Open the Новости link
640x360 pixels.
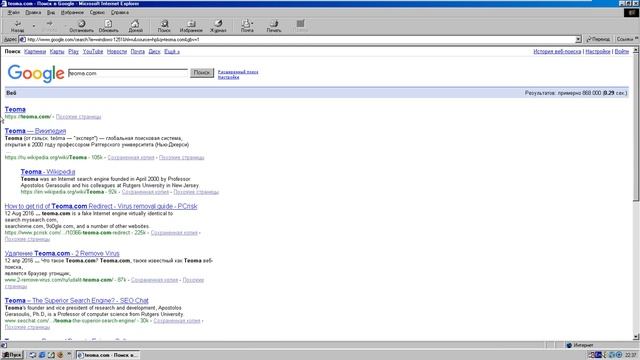pos(117,51)
